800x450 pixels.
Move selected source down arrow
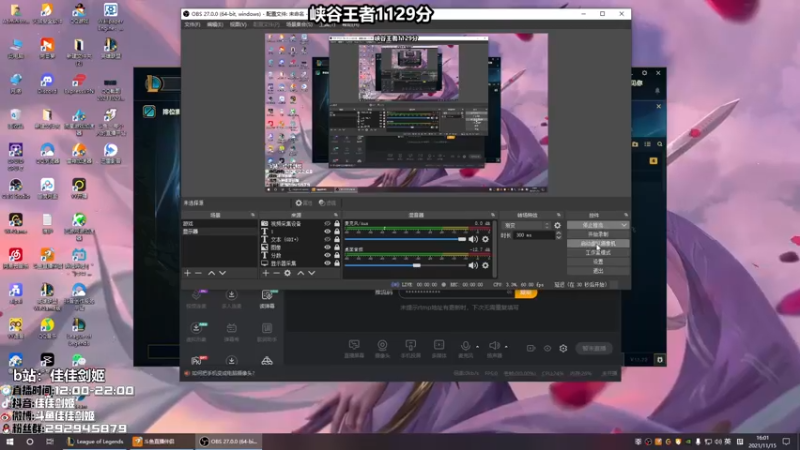click(312, 273)
